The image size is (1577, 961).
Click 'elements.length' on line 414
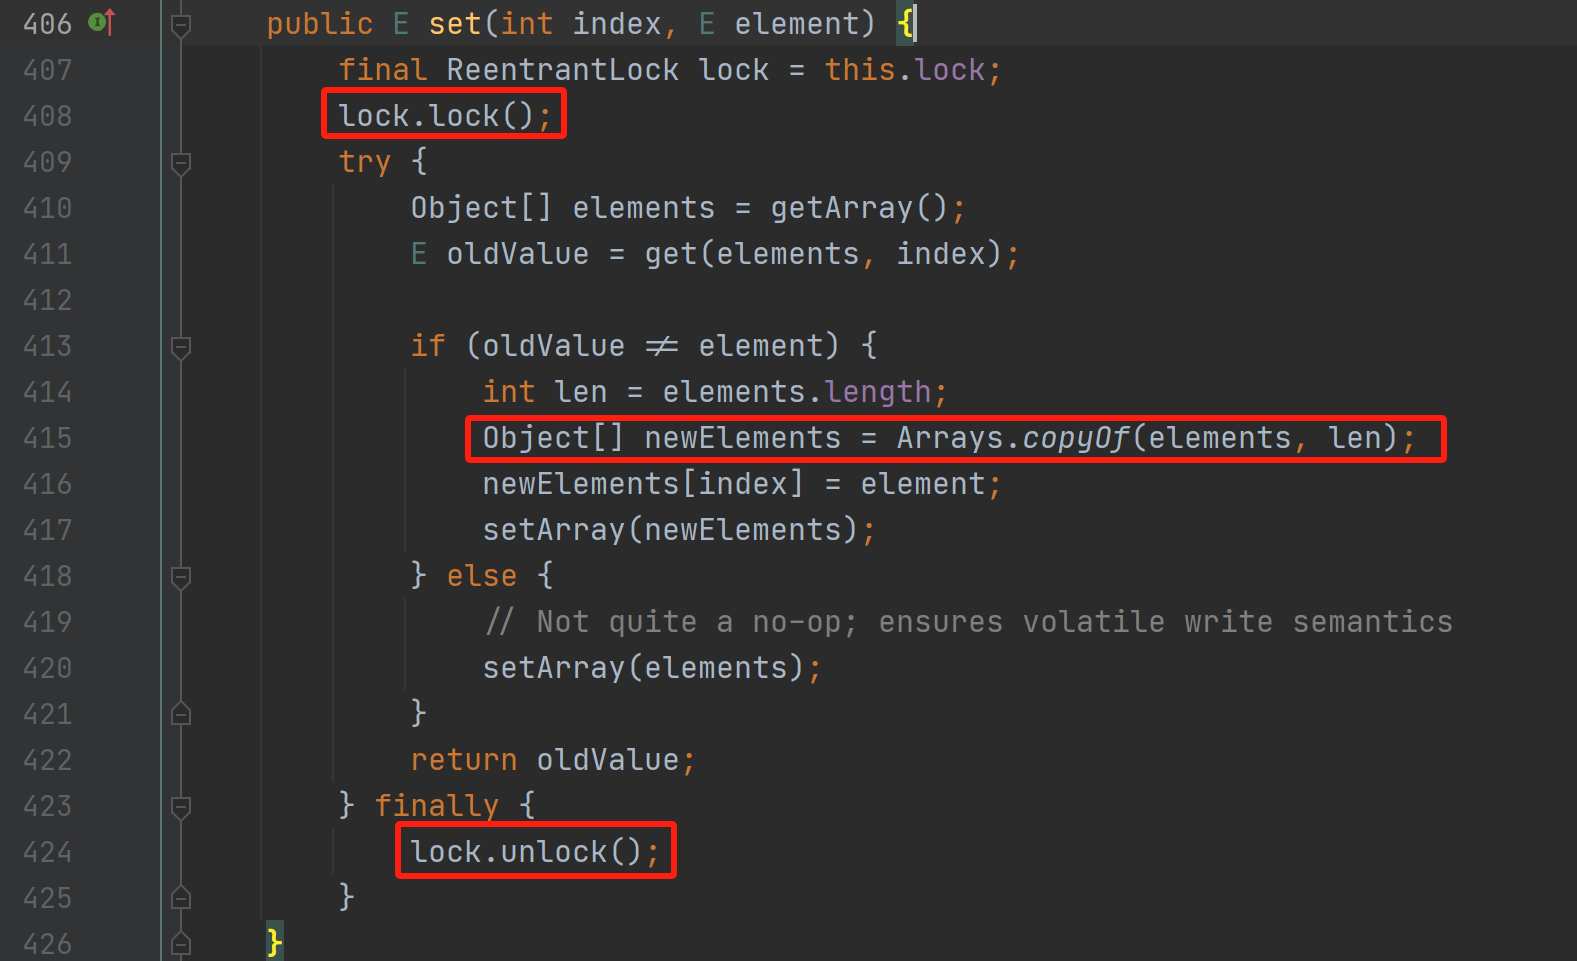[x=796, y=392]
